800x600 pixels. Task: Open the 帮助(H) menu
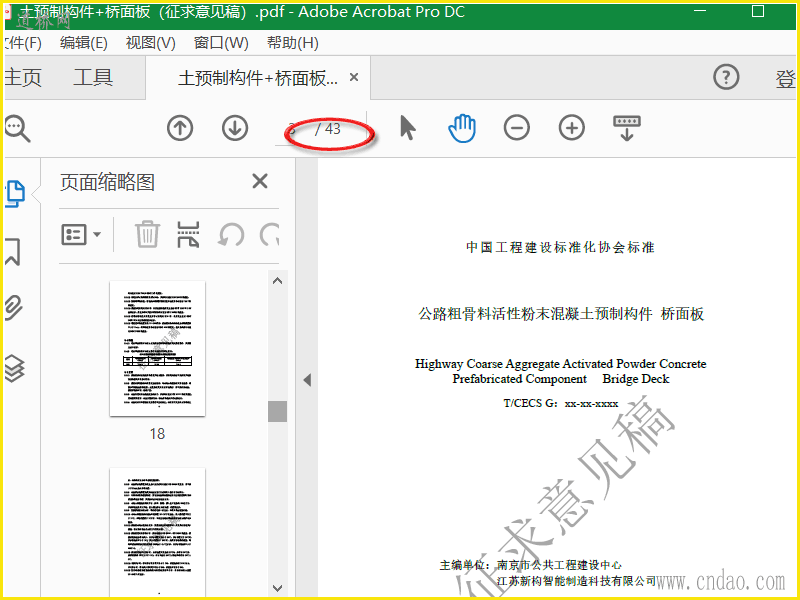point(293,43)
